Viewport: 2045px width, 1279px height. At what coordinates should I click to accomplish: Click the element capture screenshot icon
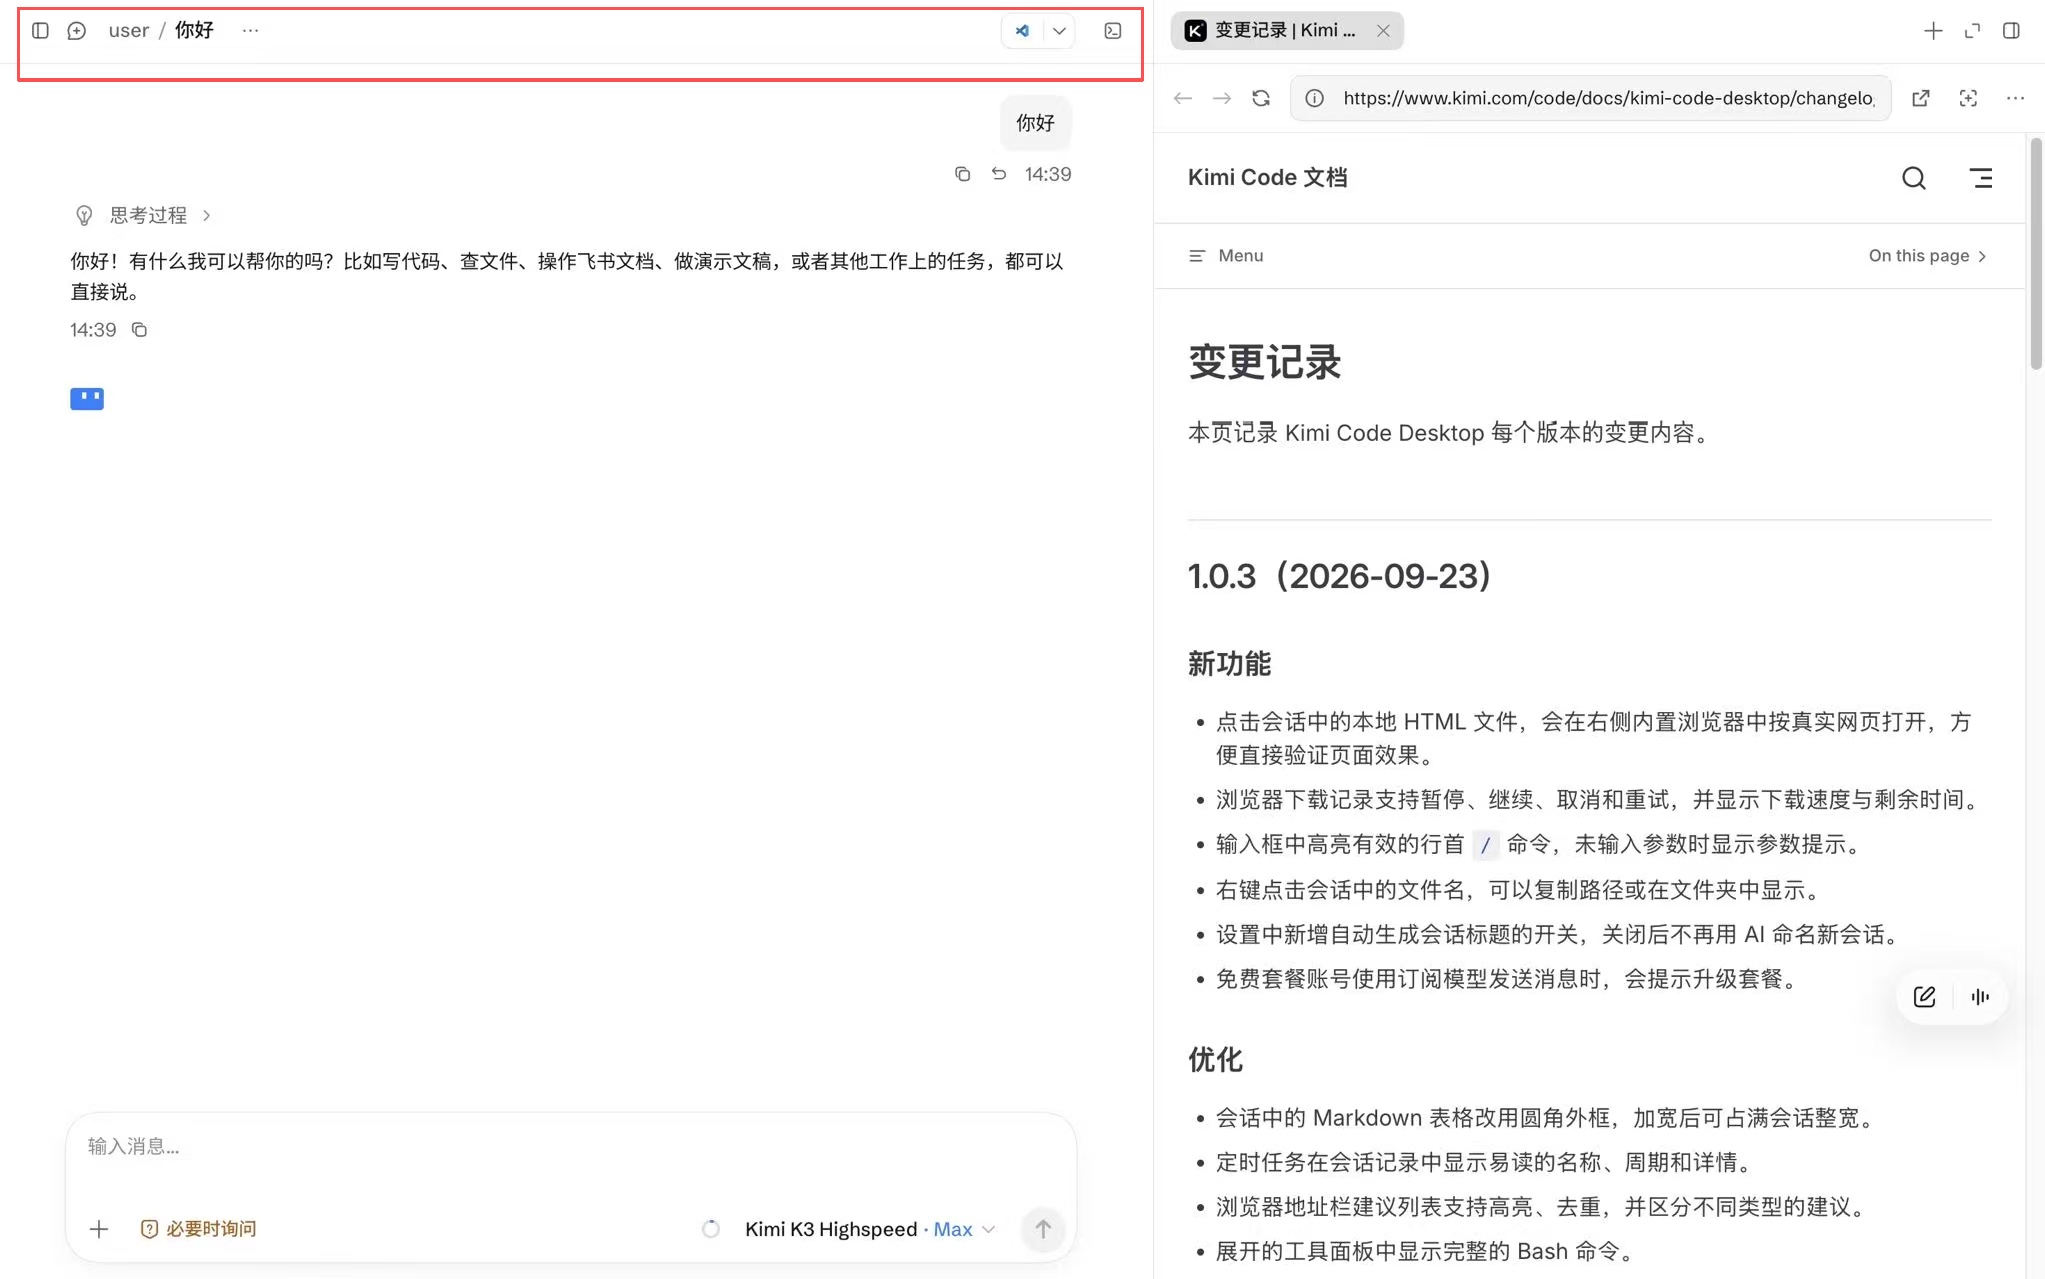coord(1968,98)
